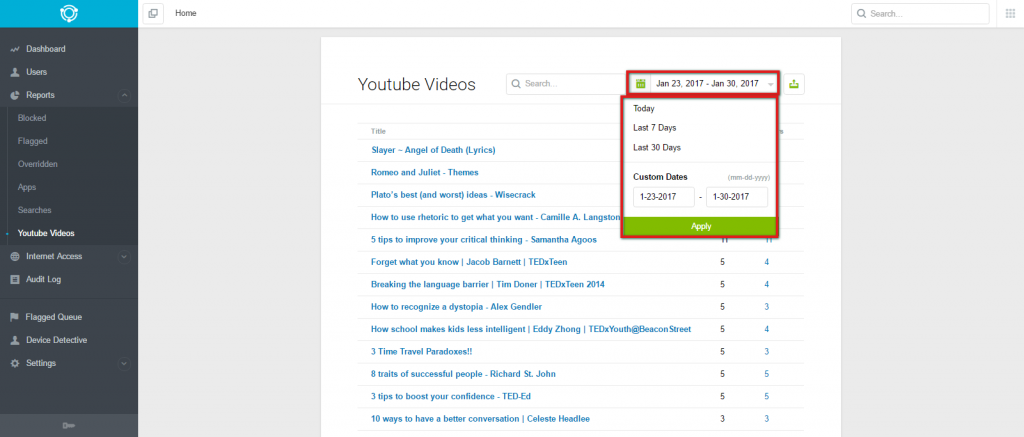Expand the Settings section chevron
Viewport: 1024px width, 437px height.
coord(124,363)
